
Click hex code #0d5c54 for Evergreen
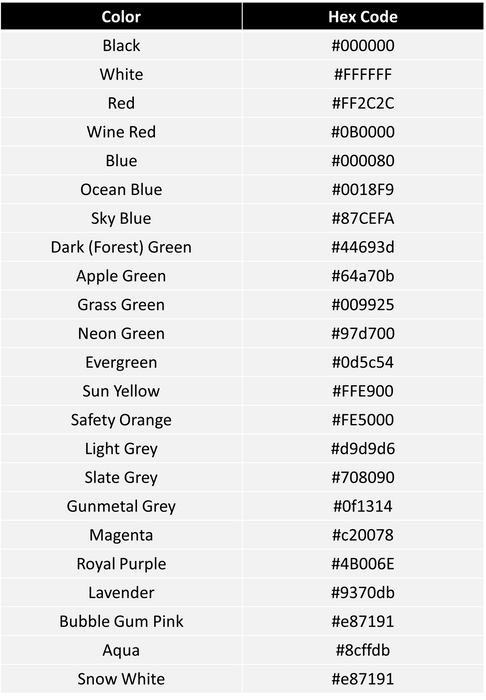coord(363,362)
